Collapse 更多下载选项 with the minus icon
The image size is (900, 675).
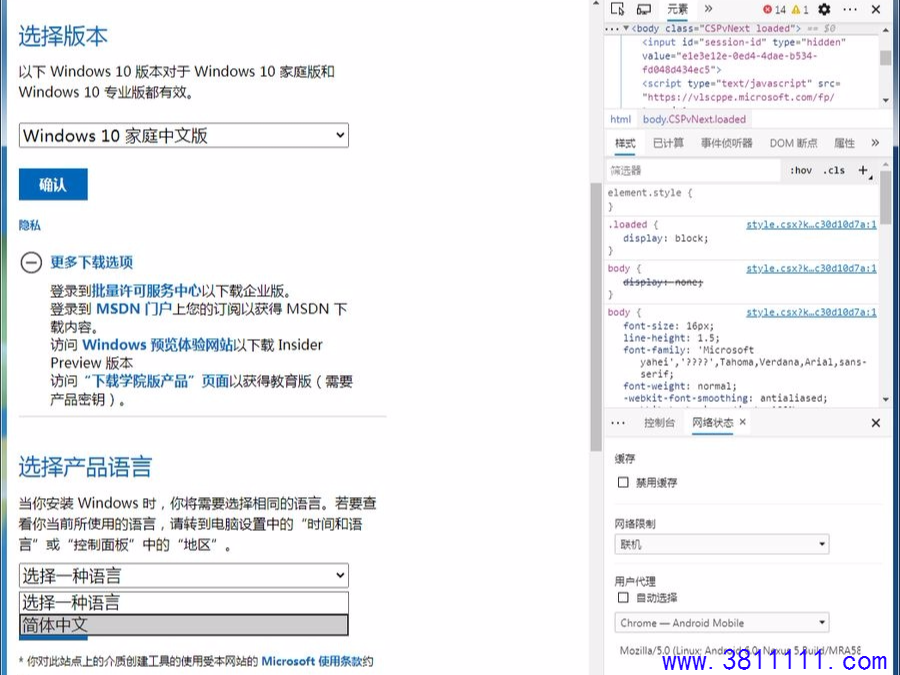pos(31,262)
